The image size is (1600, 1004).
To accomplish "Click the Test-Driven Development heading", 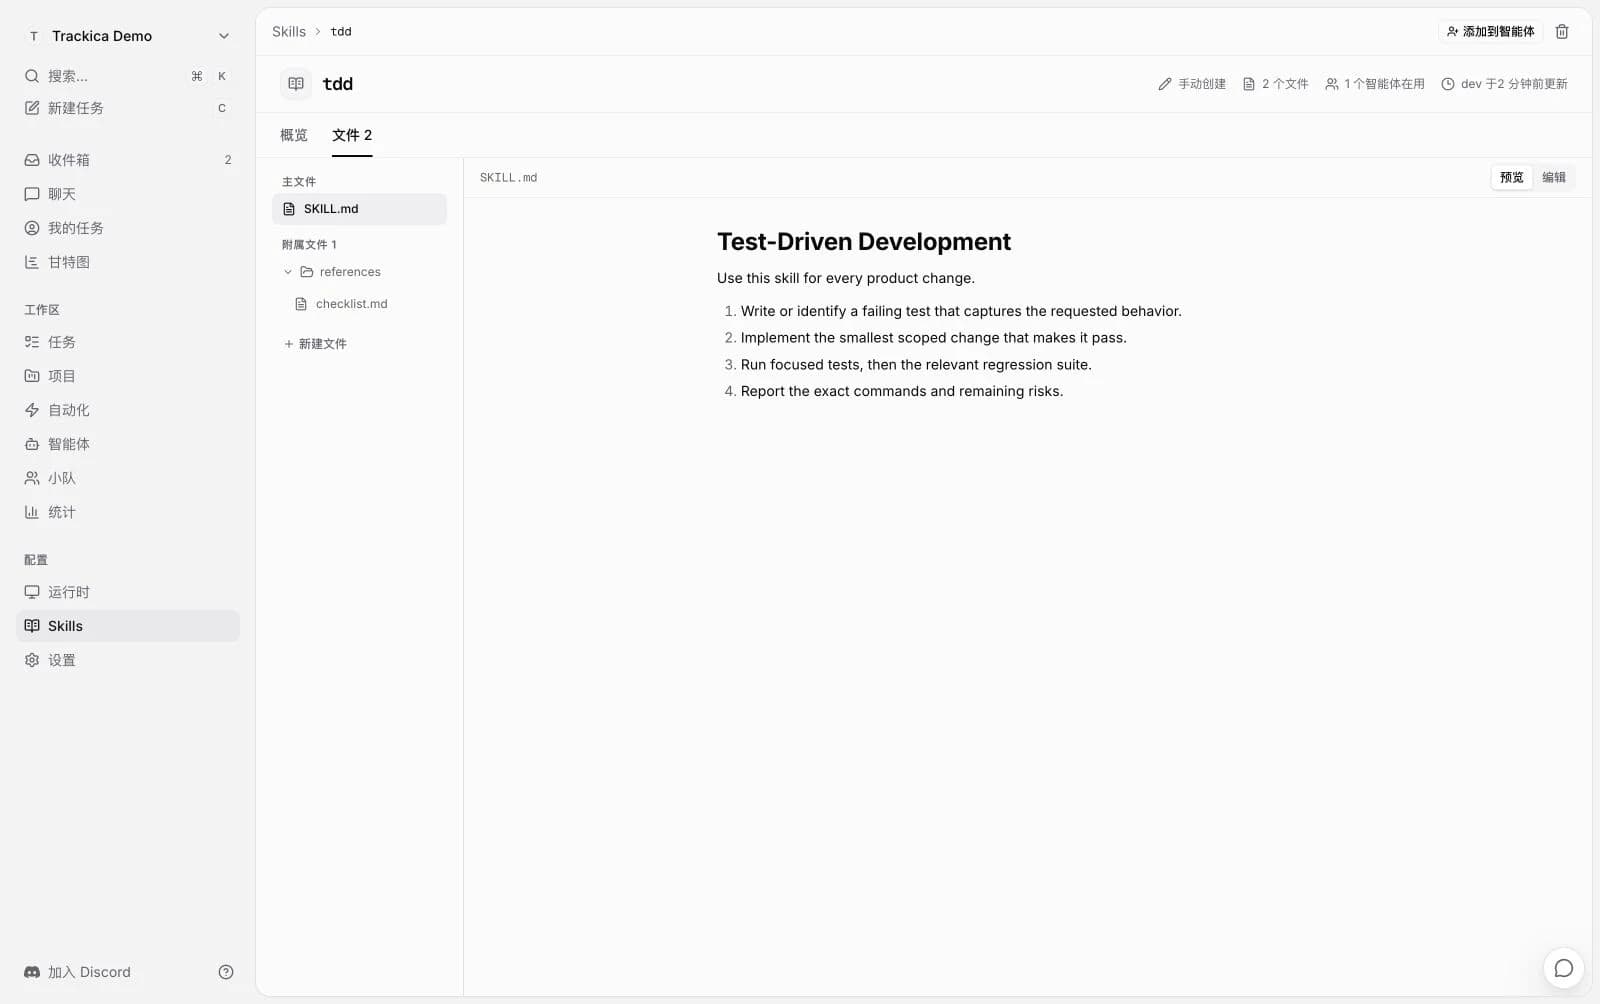I will tap(864, 242).
